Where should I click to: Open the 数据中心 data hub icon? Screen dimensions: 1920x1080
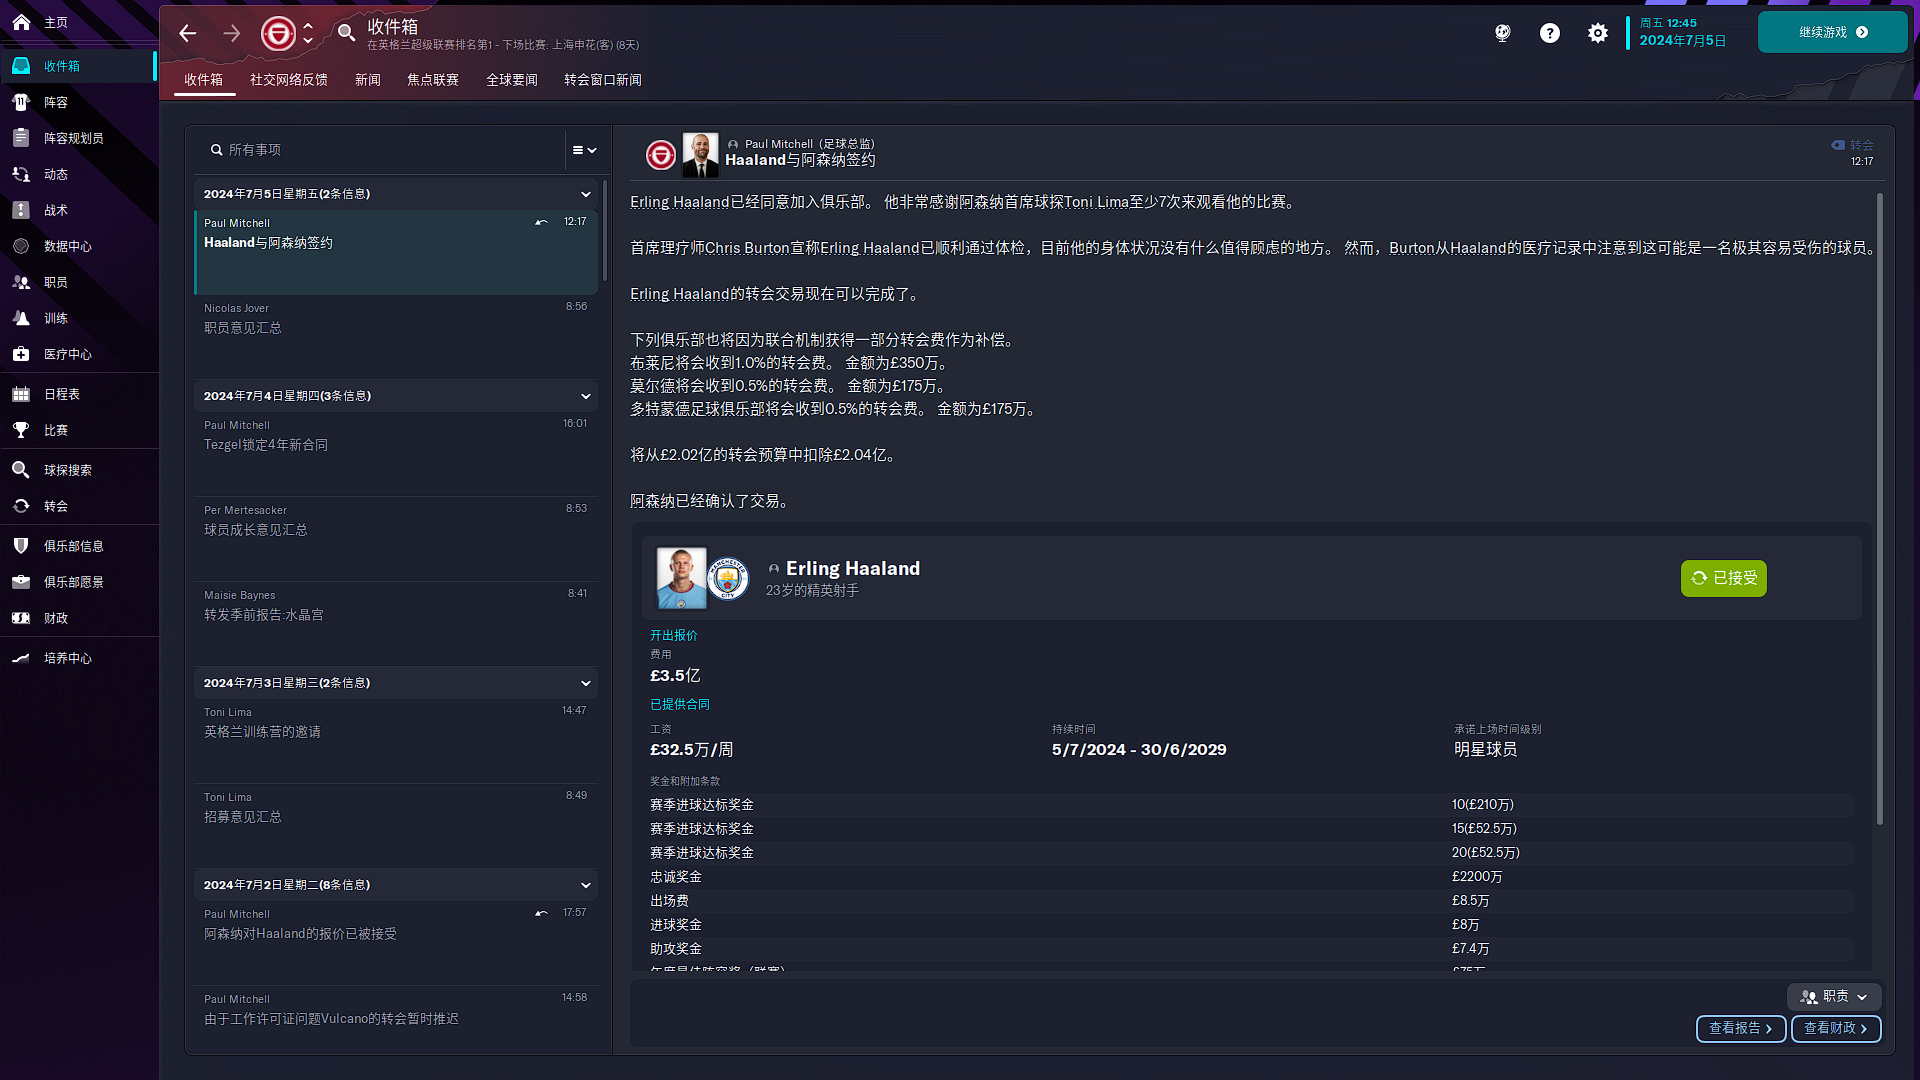tap(21, 246)
